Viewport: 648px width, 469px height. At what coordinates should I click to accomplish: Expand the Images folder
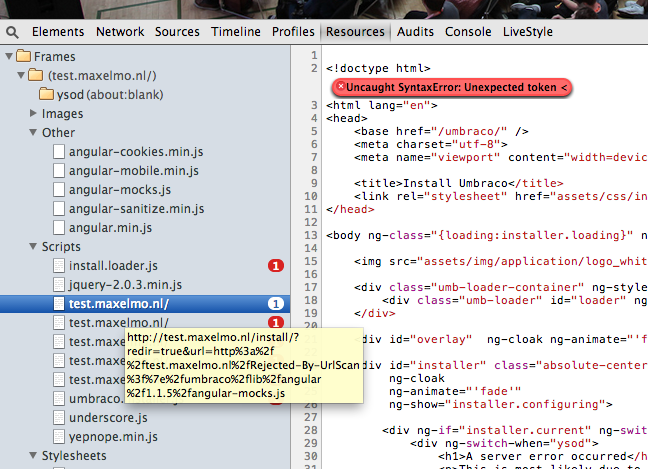33,114
